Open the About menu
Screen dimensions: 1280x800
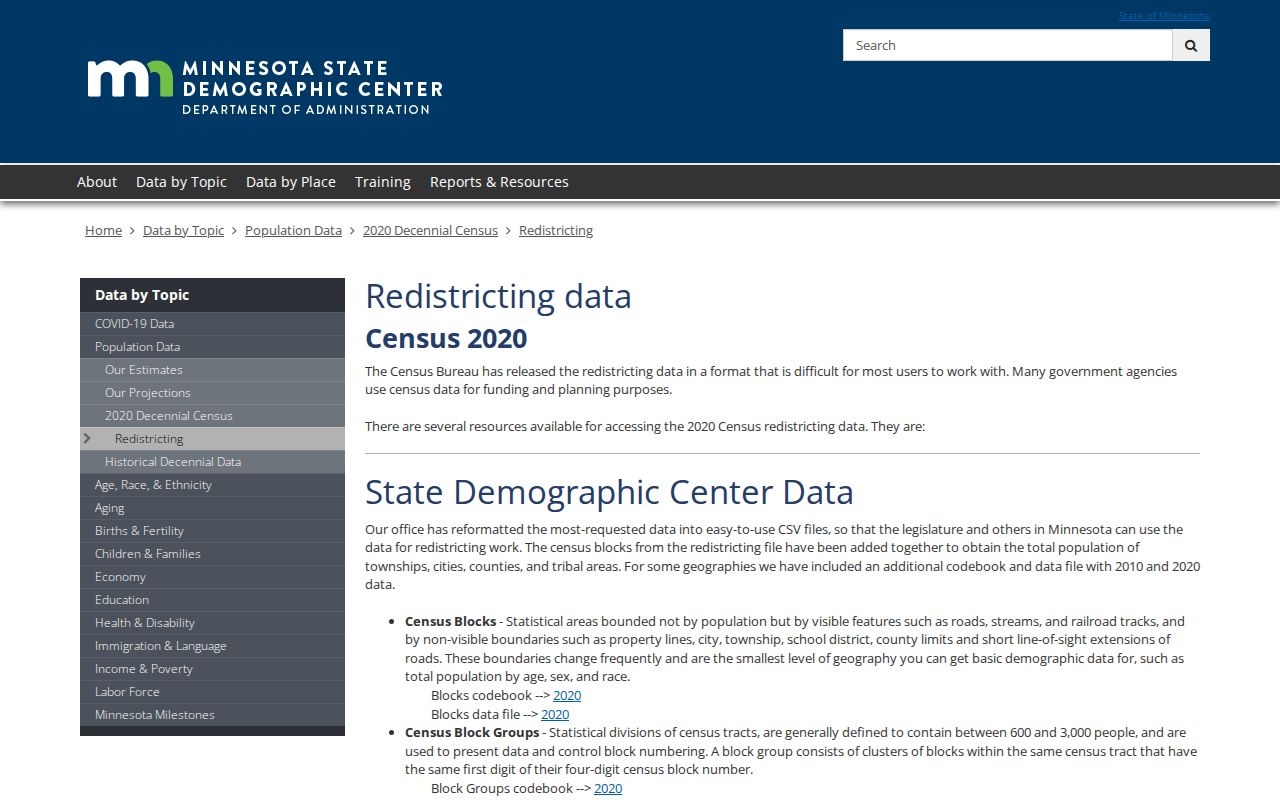[x=97, y=182]
